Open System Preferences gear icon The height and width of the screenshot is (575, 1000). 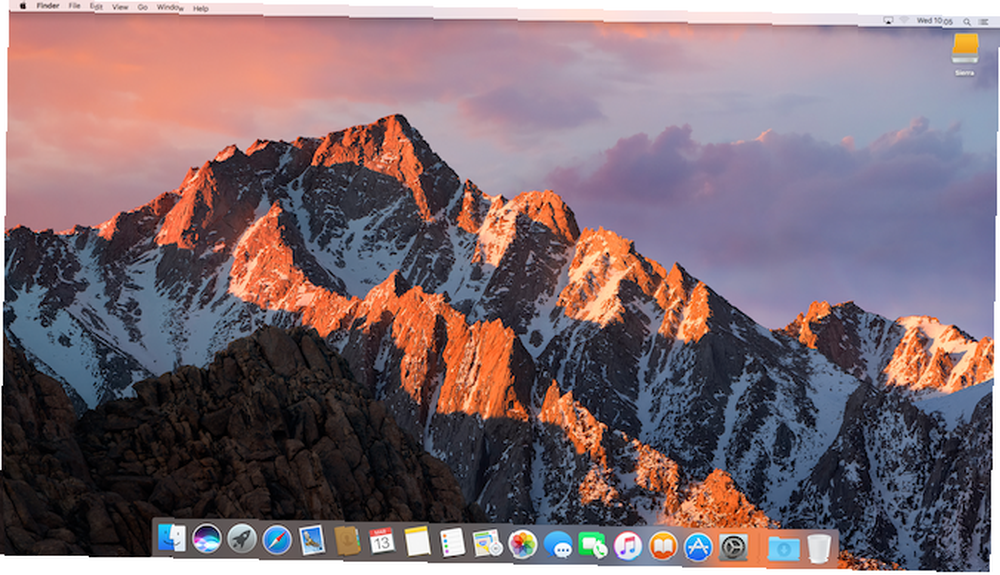click(733, 548)
